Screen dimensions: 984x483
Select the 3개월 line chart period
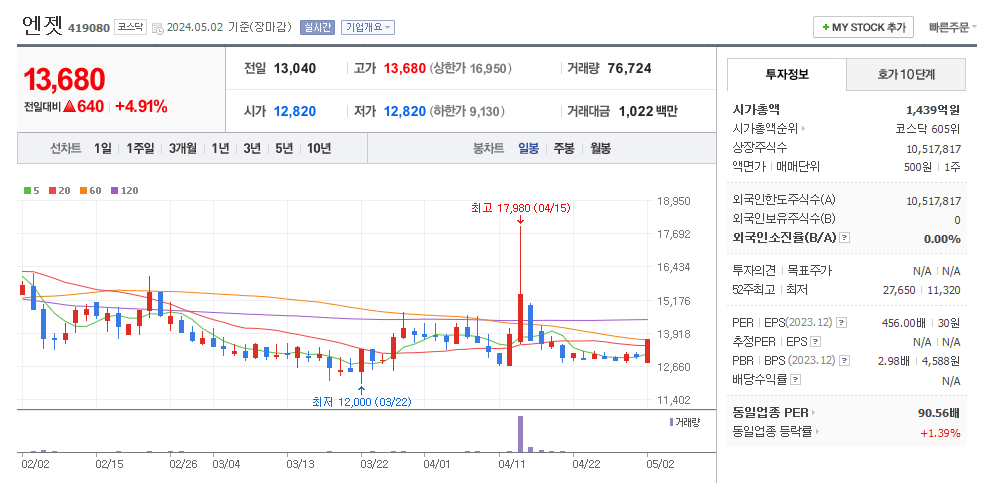pos(183,149)
